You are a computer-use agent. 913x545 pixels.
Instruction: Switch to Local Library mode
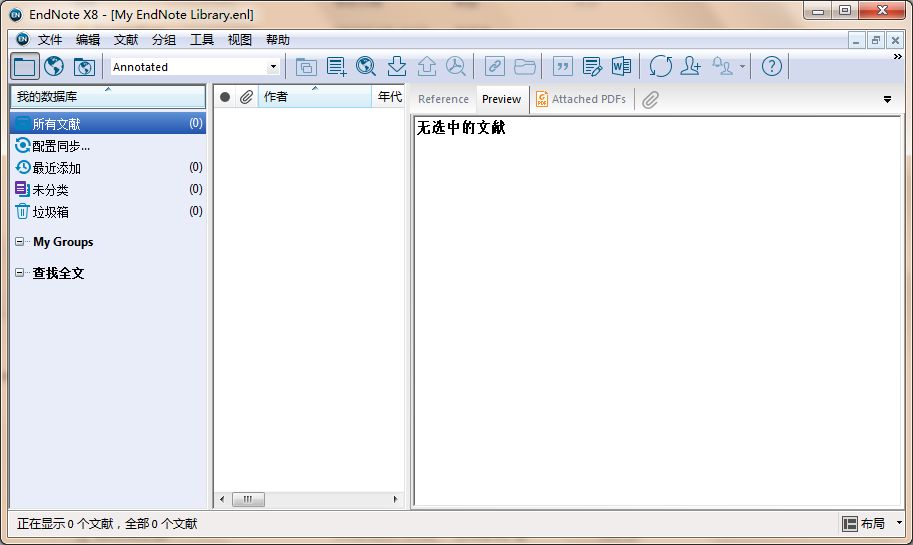click(24, 66)
